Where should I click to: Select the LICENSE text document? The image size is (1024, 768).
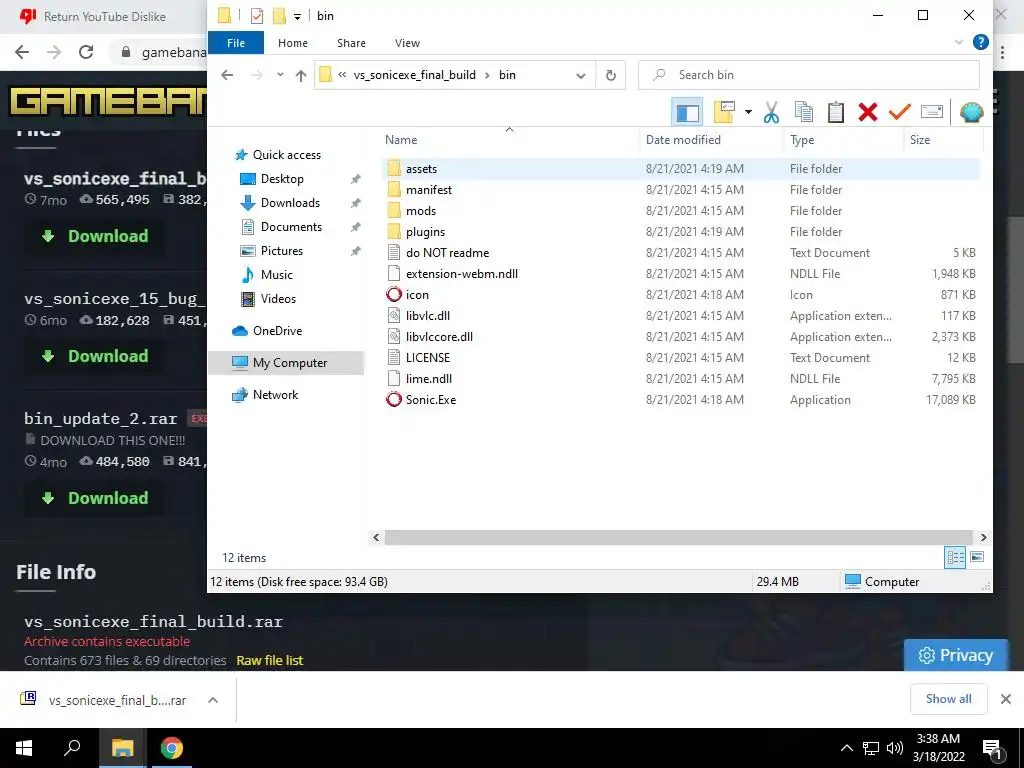(681, 357)
